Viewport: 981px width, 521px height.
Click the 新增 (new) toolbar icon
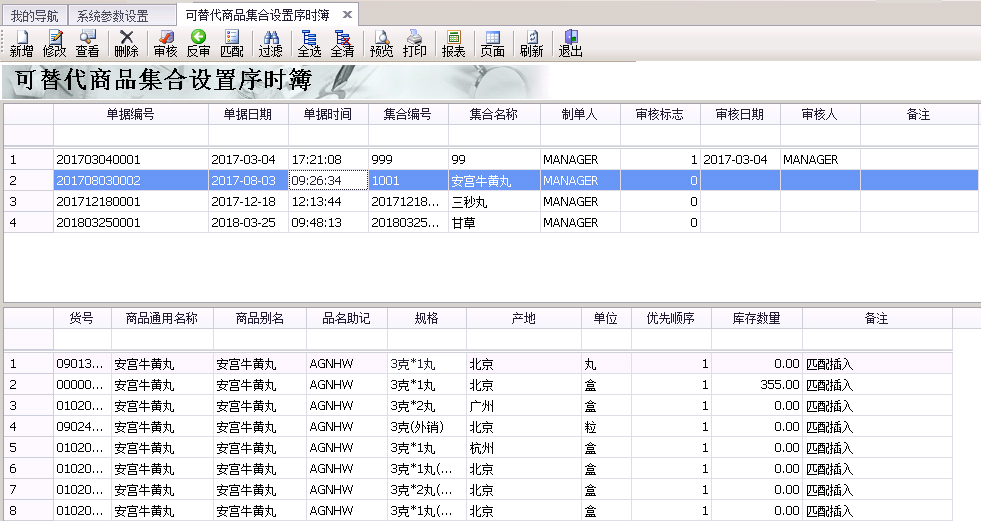point(21,44)
